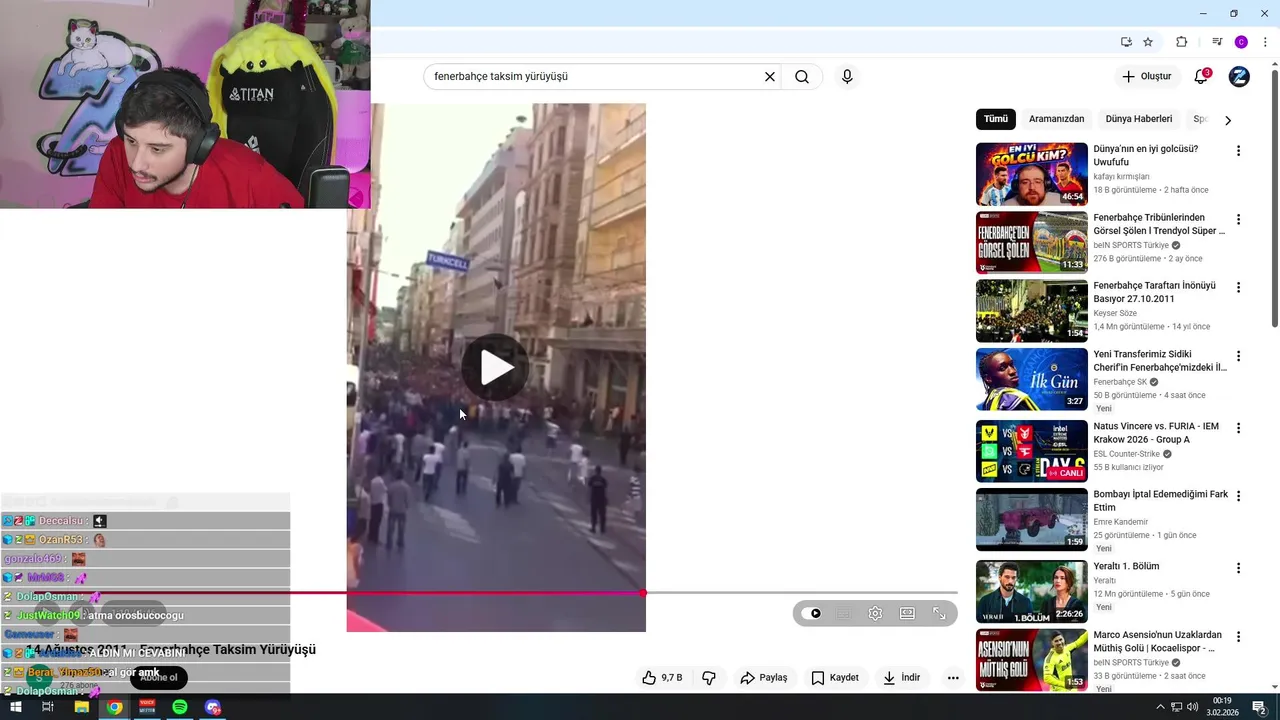The width and height of the screenshot is (1280, 720).
Task: Open options for Fenerbahçe Tribünlerinden Görsel Şölen video
Action: [x=1238, y=219]
